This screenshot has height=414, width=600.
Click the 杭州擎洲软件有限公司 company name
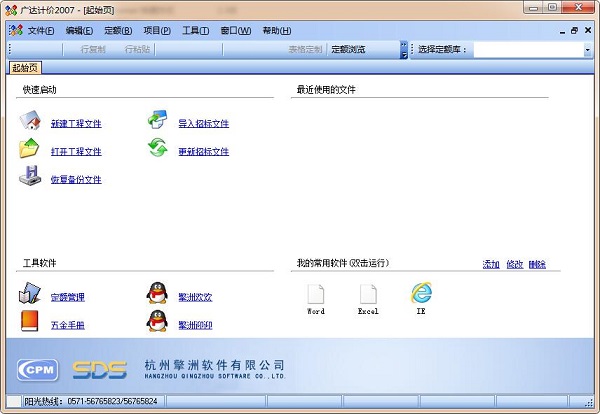(215, 365)
